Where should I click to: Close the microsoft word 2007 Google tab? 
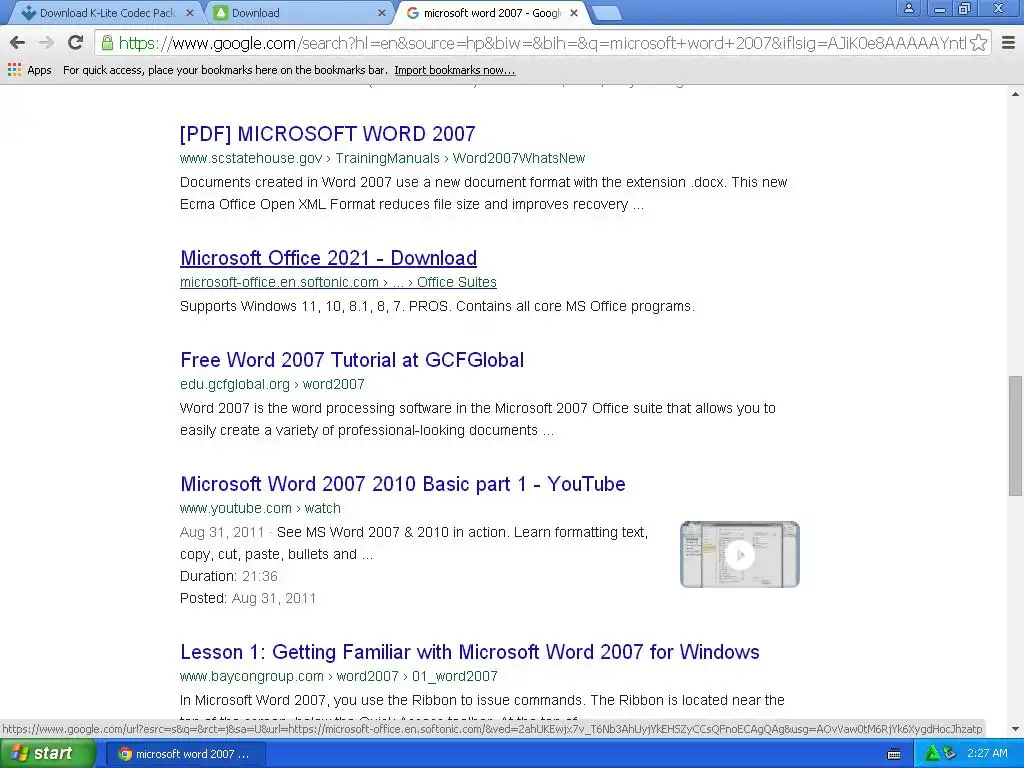573,13
